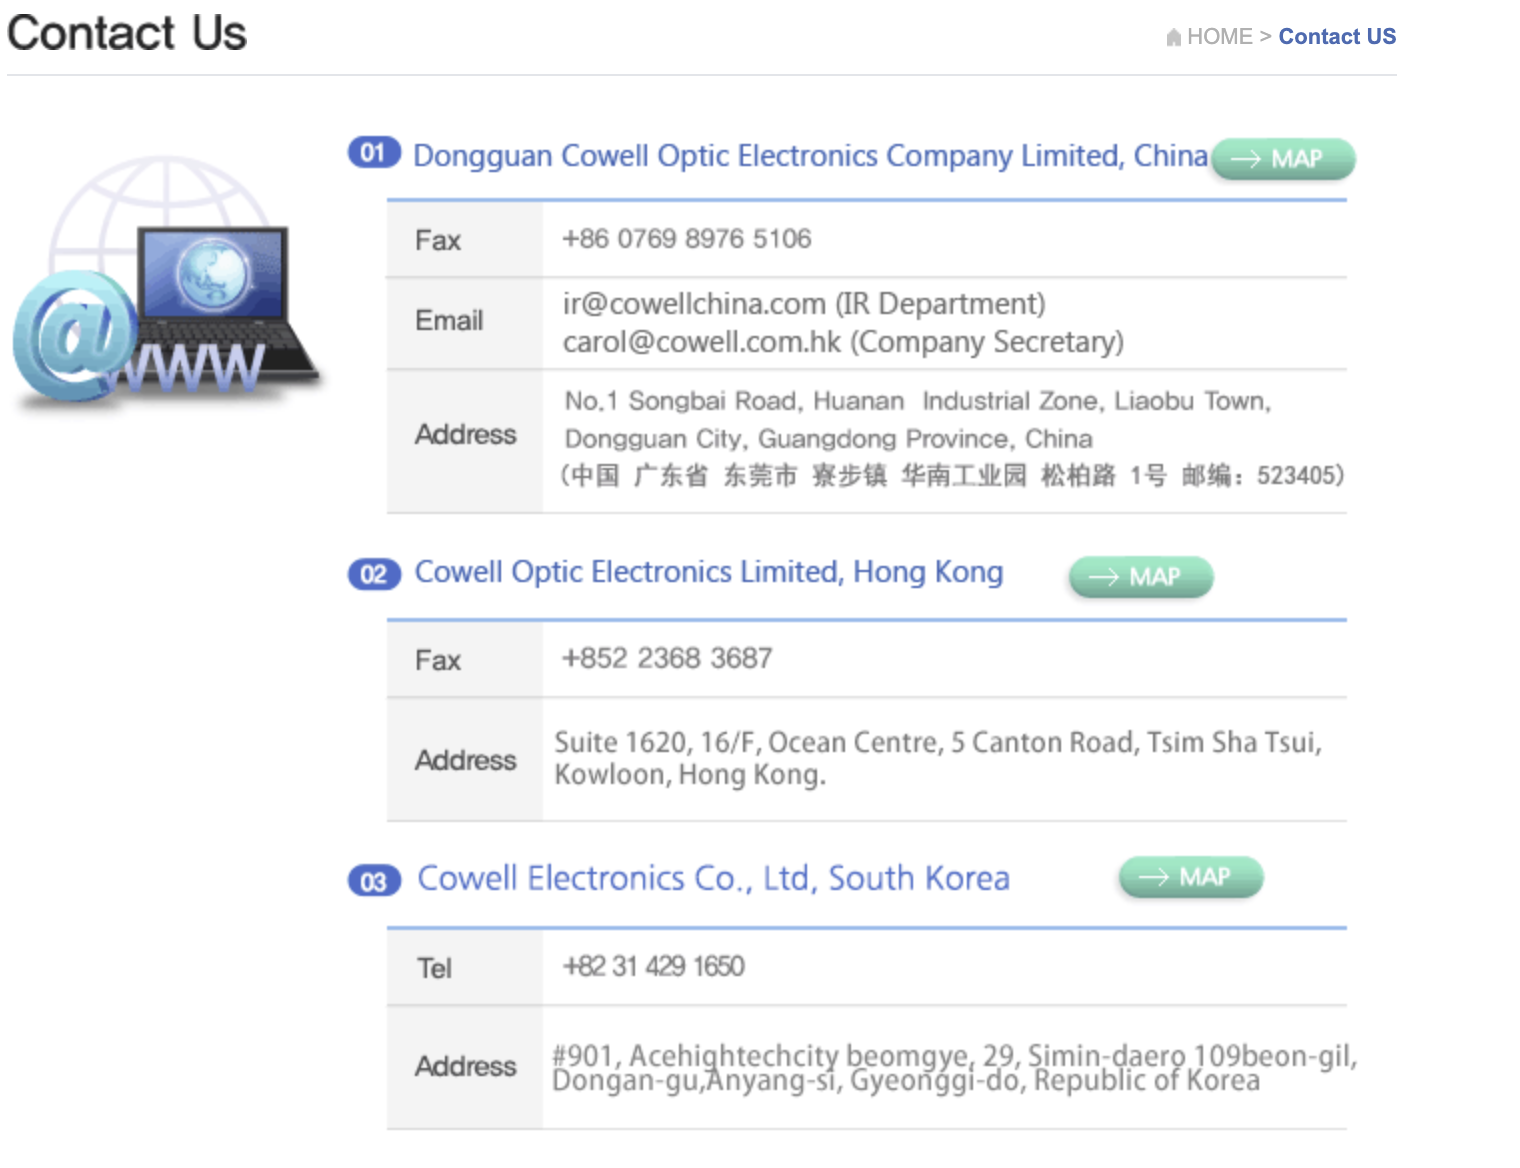Click the fax number +852 2368 3687
Screen dimensions: 1520x1168
(667, 658)
